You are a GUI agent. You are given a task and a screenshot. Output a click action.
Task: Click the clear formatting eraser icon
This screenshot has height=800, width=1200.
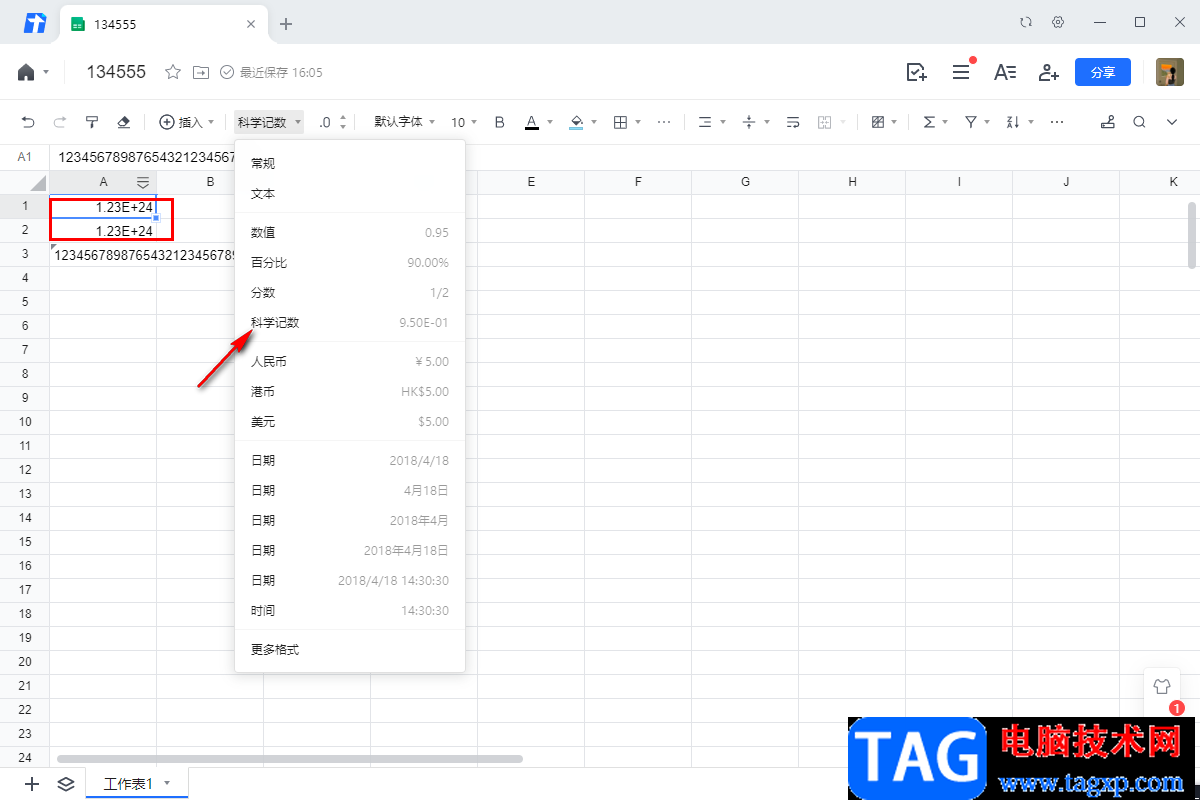124,122
